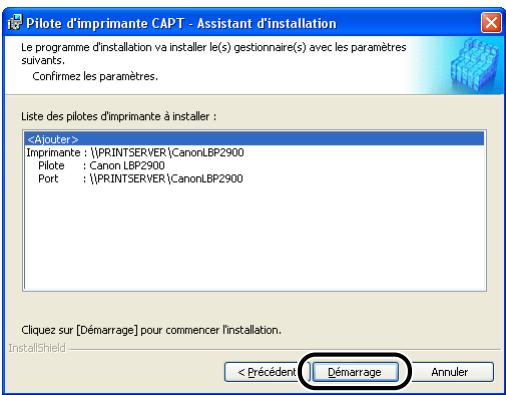The image size is (506, 395).
Task: Select the Pilote Canon LBP2900 row
Action: tap(254, 165)
